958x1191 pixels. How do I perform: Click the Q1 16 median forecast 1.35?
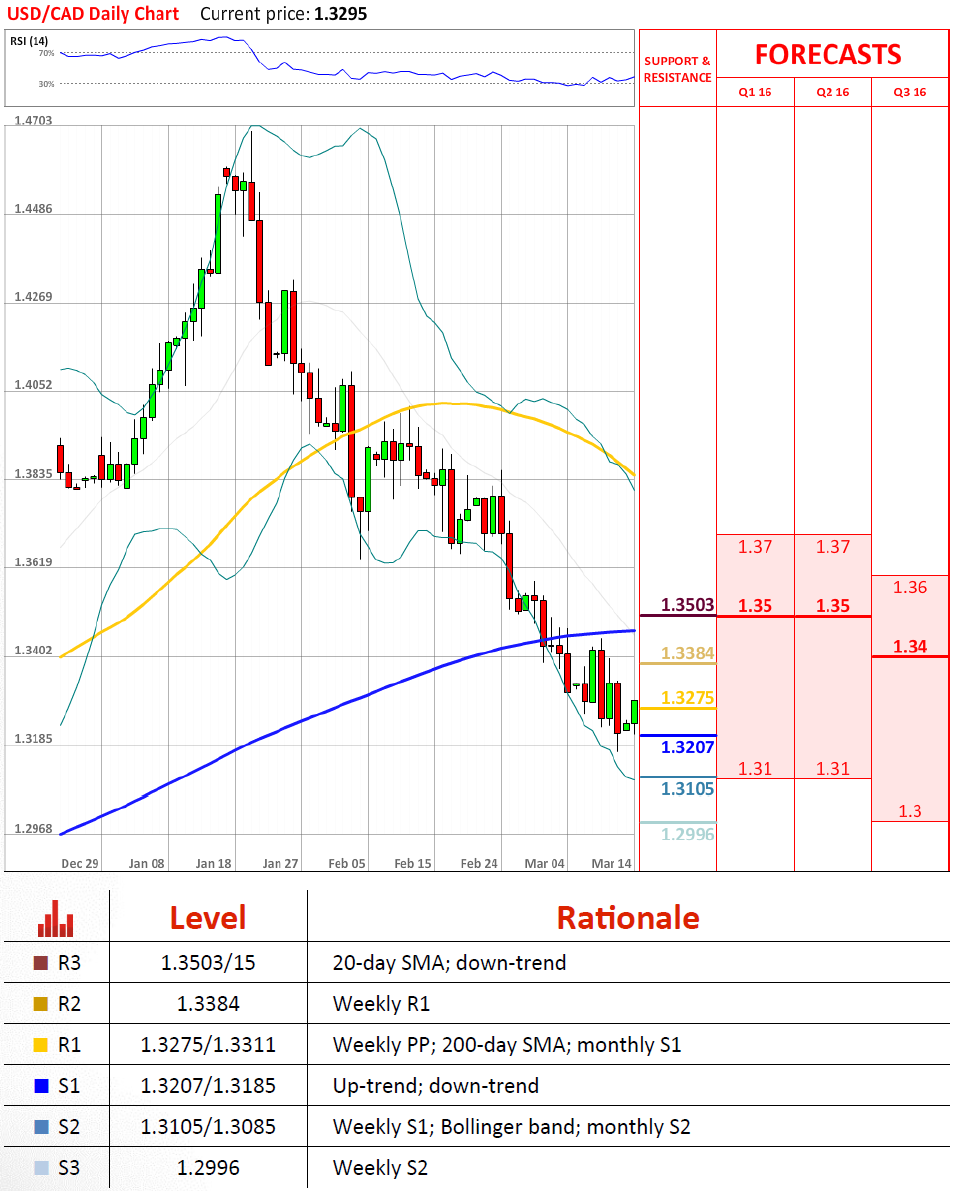pyautogui.click(x=754, y=606)
